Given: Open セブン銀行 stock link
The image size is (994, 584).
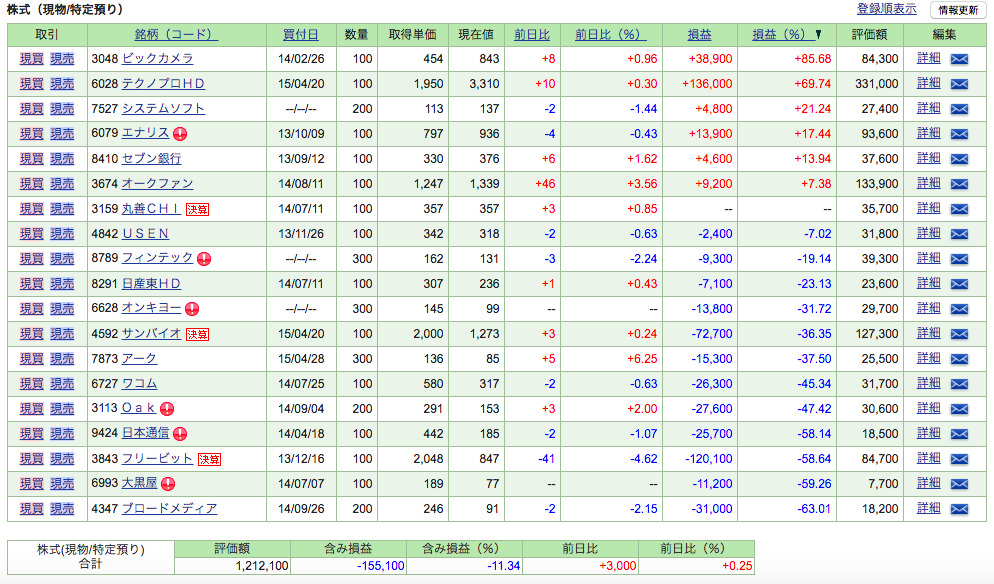Looking at the screenshot, I should point(152,159).
